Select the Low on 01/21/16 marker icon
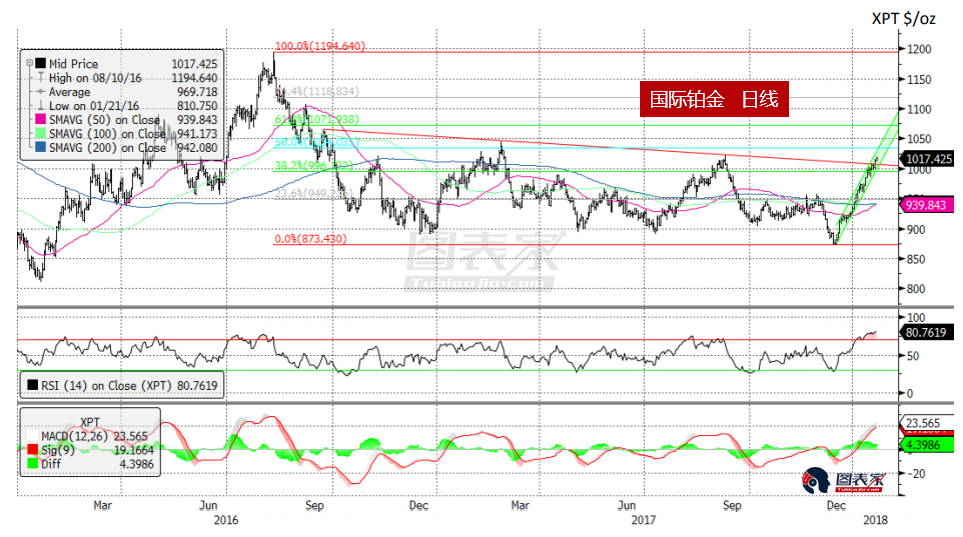 (40, 106)
